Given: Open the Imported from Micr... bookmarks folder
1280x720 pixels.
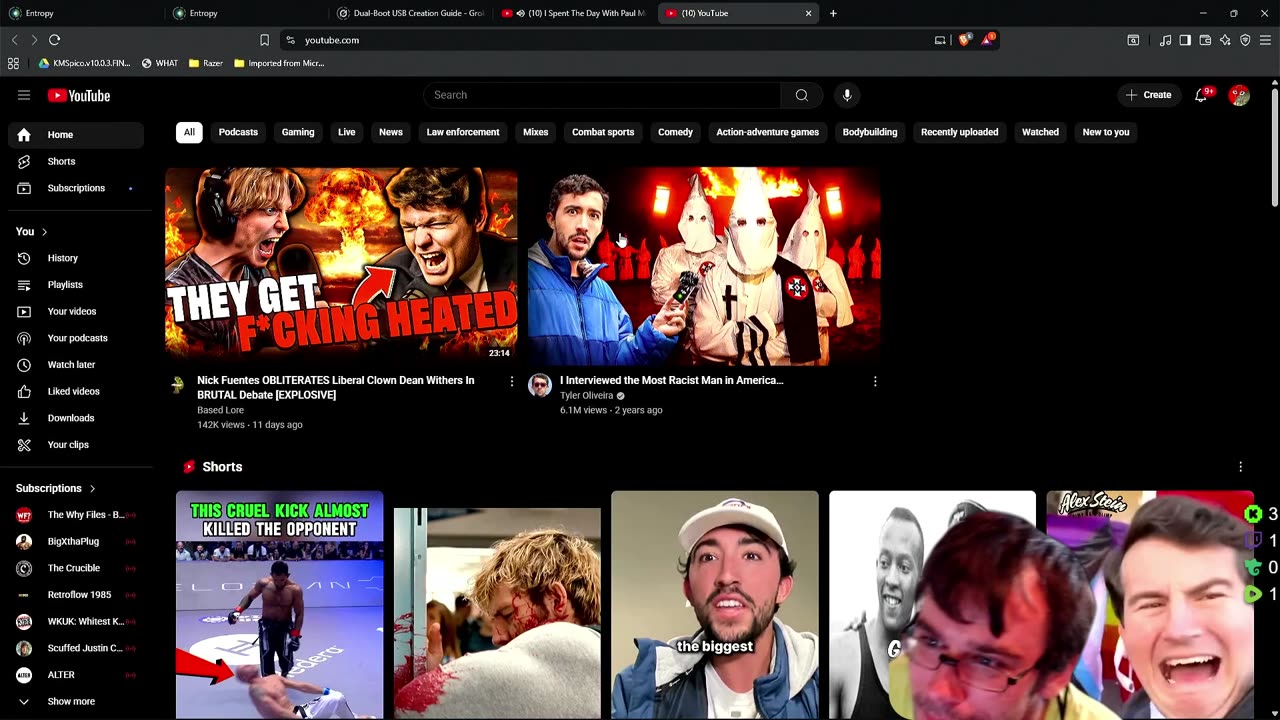Looking at the screenshot, I should click(279, 63).
